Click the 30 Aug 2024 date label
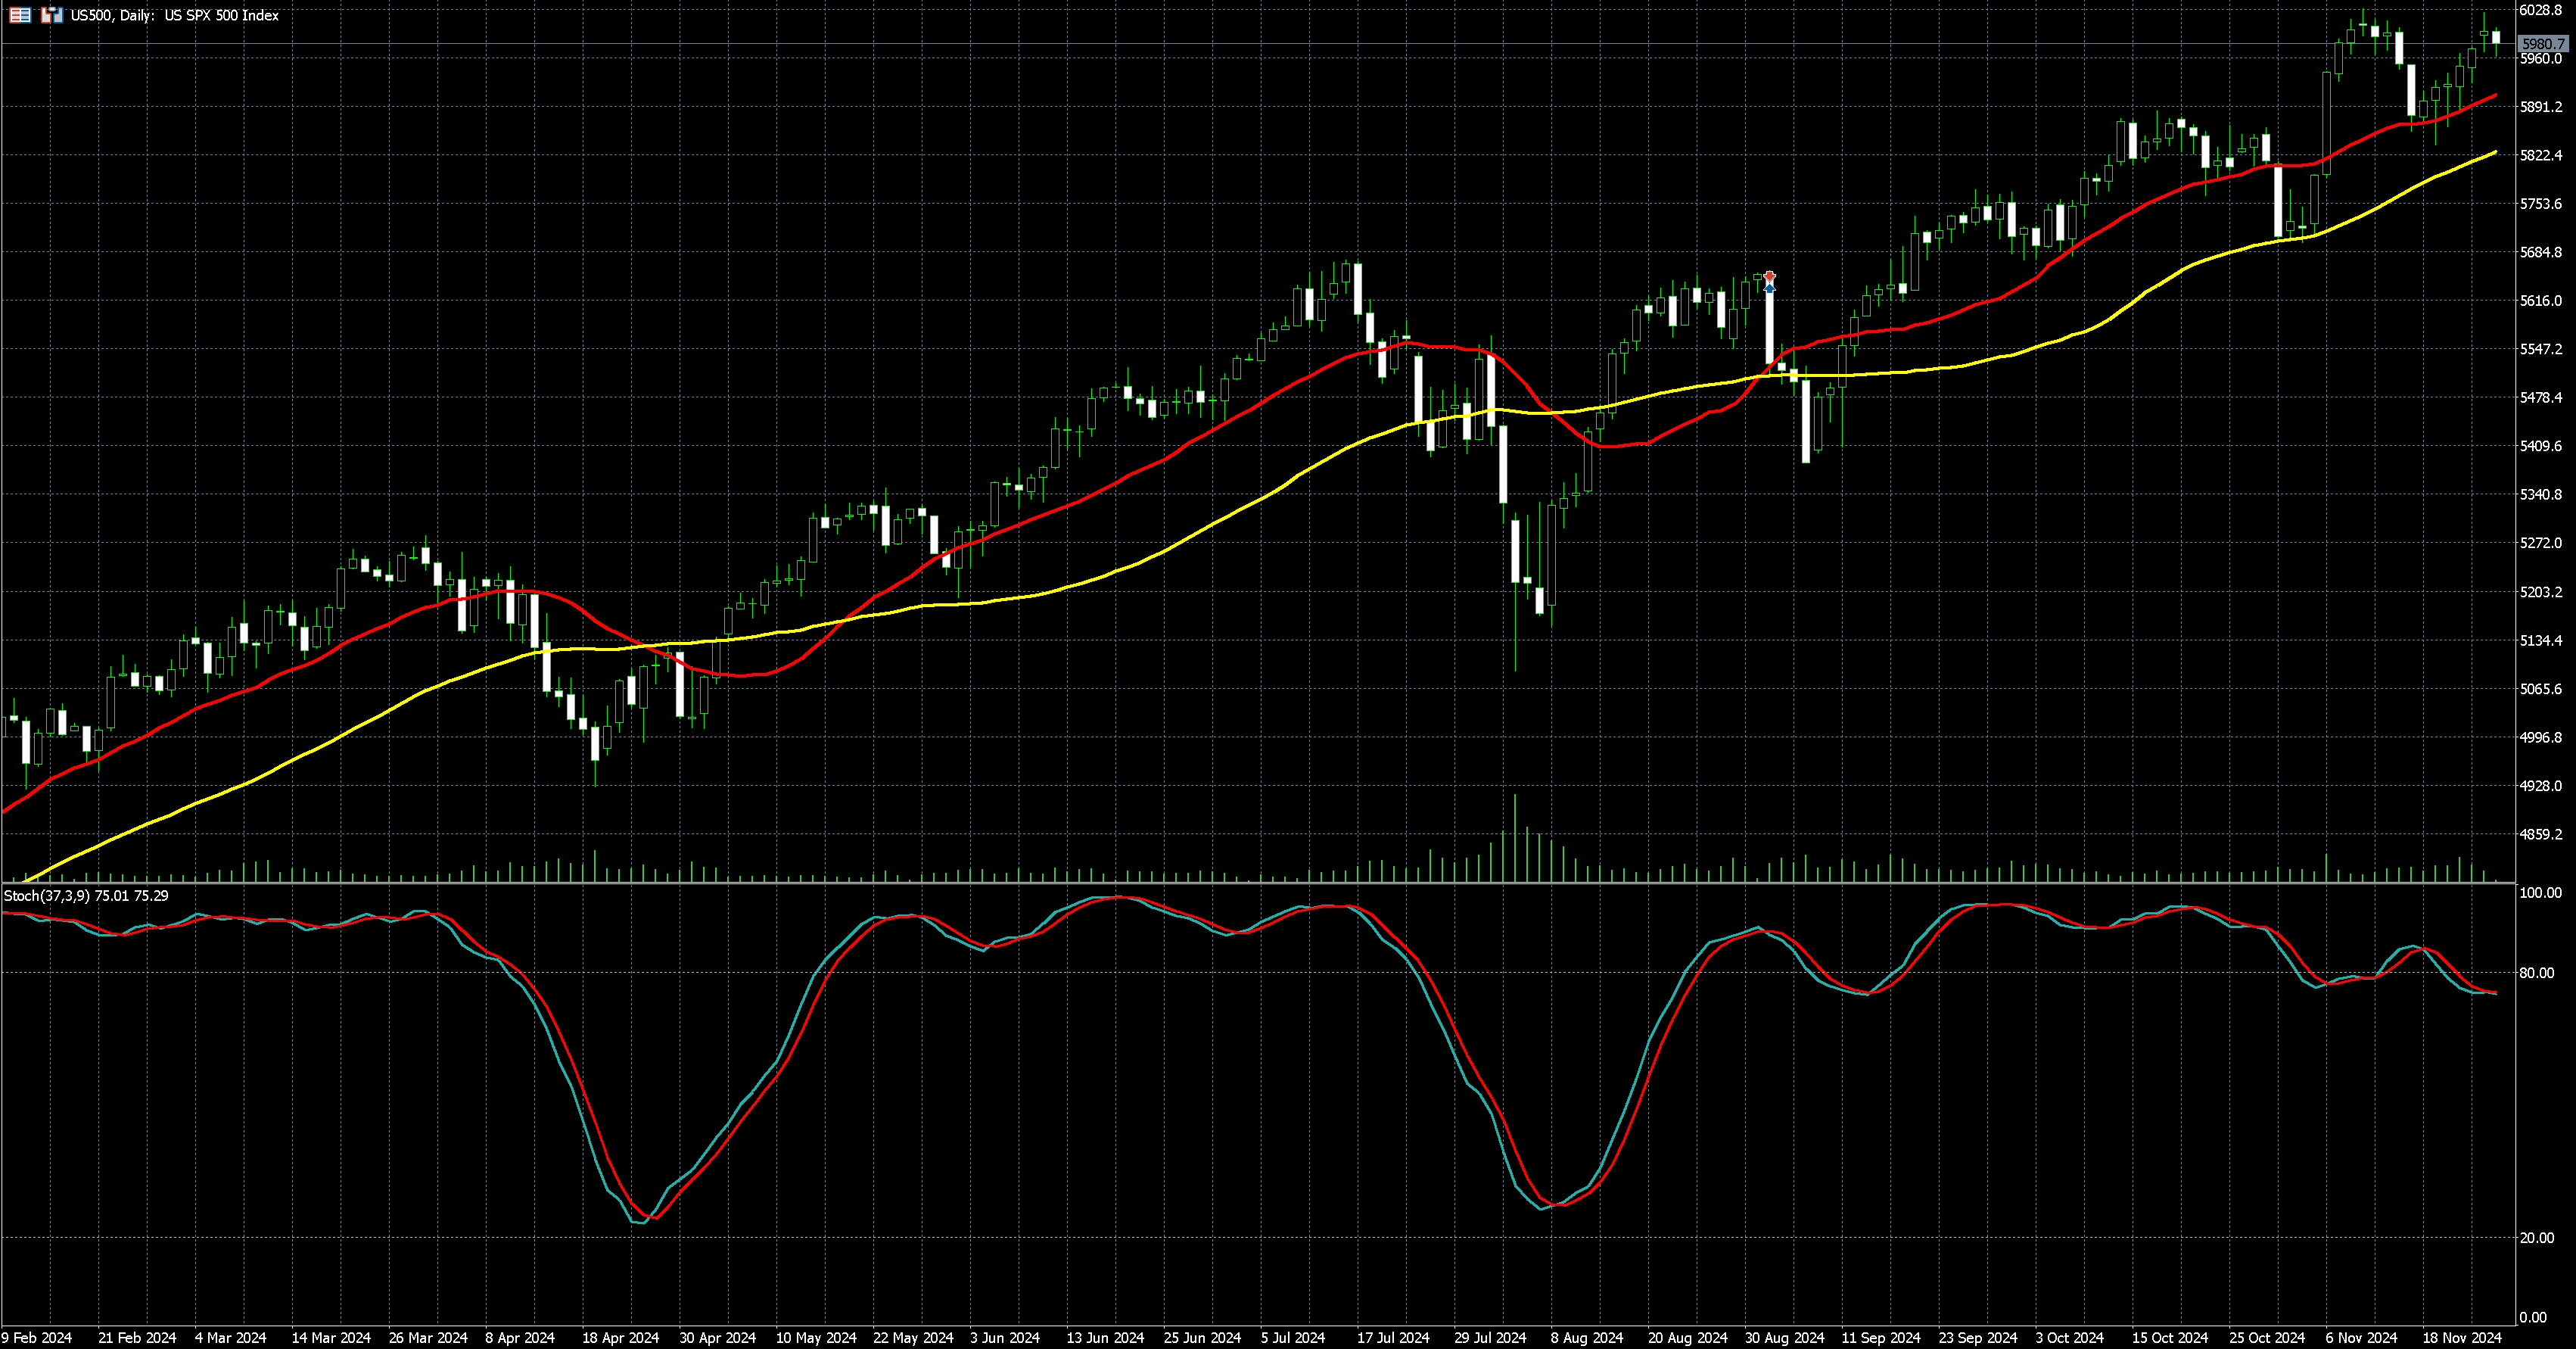The image size is (2576, 1349). tap(1785, 1337)
